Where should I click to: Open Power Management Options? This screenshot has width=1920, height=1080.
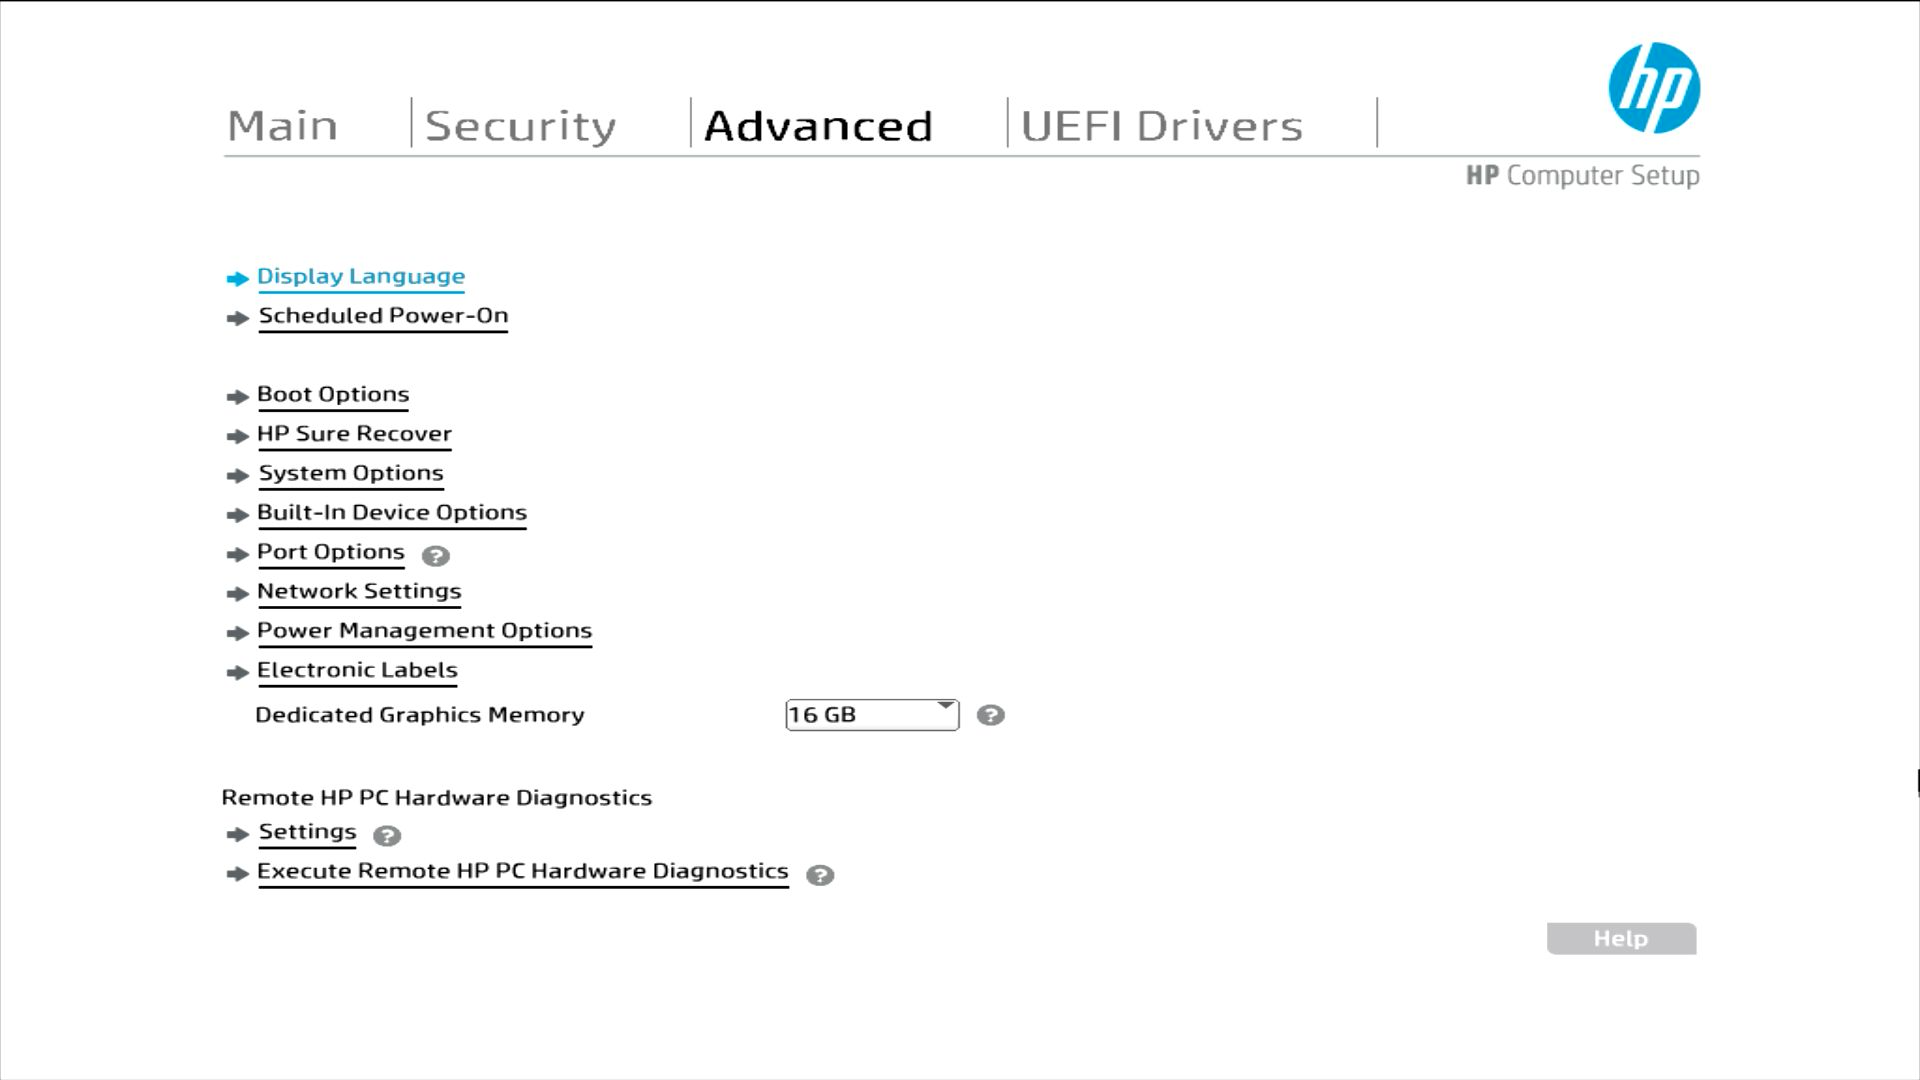tap(424, 631)
